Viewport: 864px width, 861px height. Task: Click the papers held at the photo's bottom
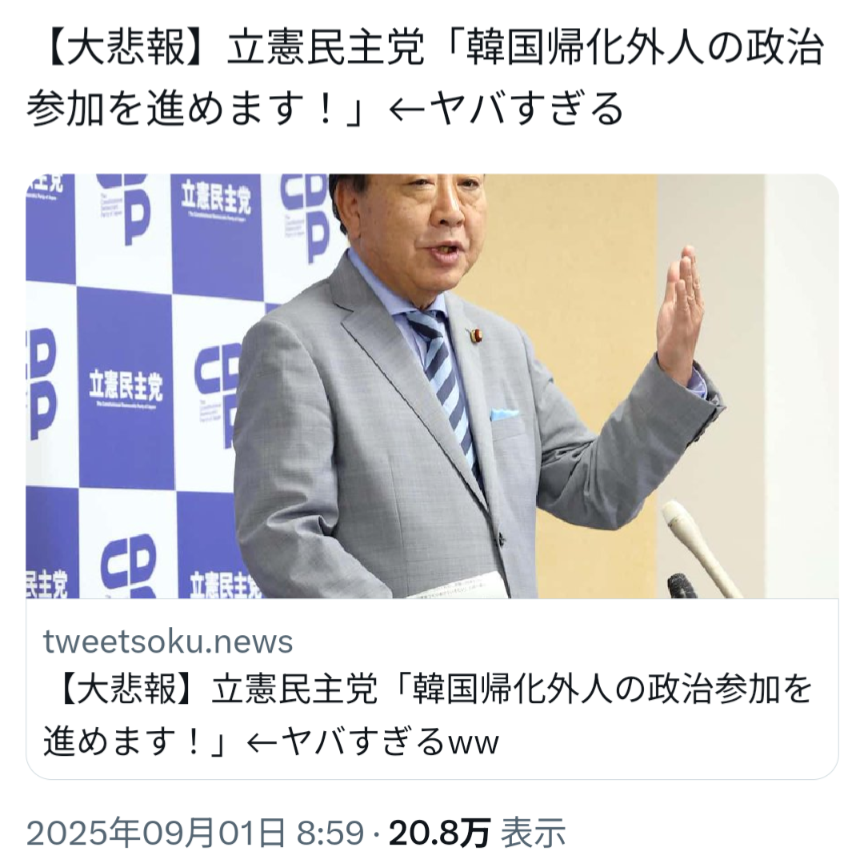457,587
